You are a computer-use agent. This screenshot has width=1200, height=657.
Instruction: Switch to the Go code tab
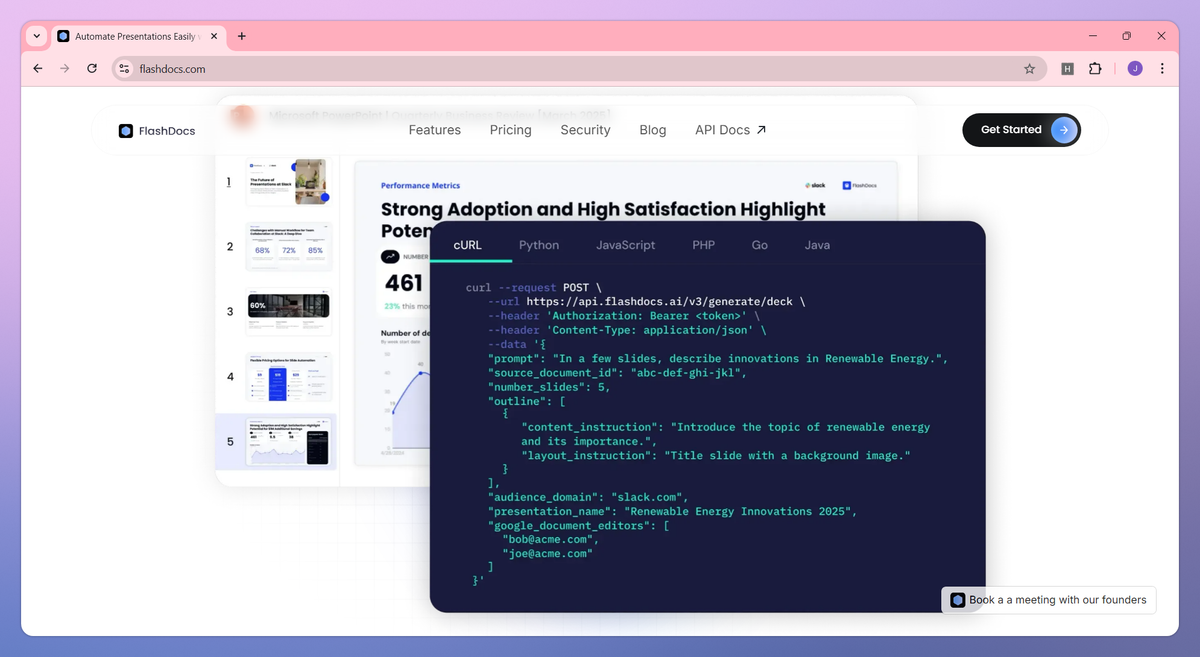(x=760, y=245)
